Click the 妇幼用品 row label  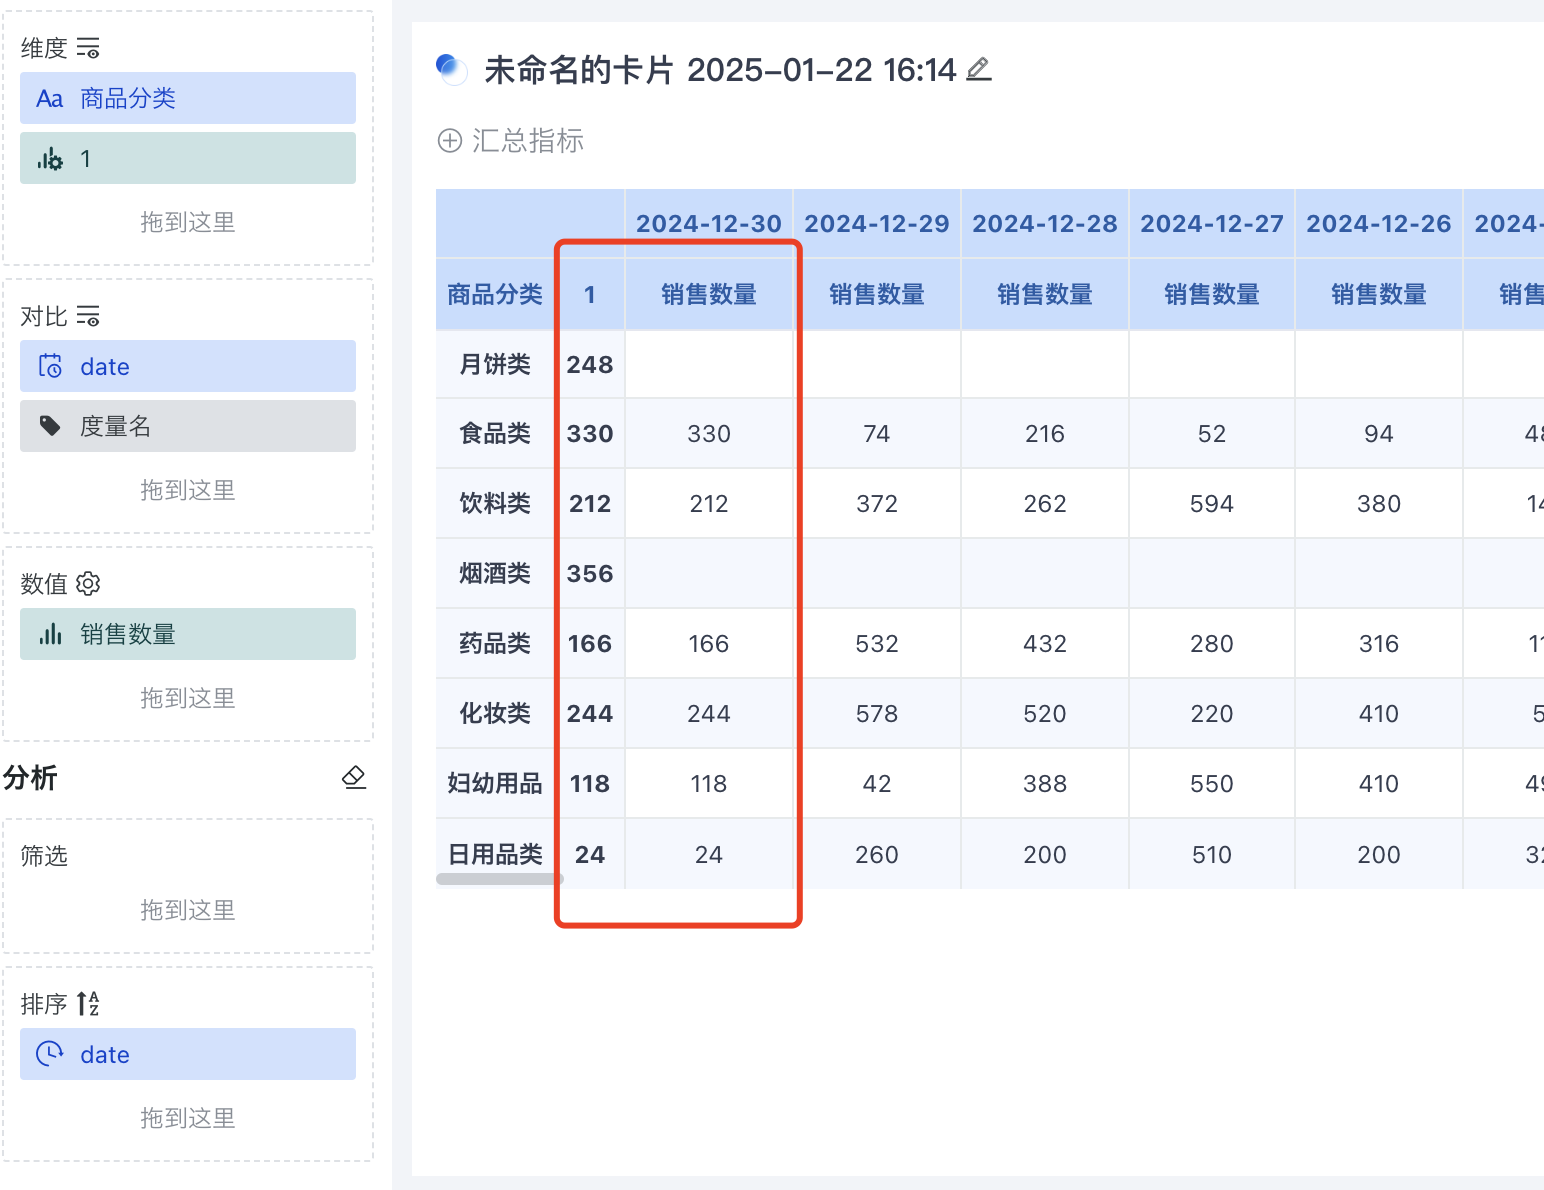coord(495,783)
